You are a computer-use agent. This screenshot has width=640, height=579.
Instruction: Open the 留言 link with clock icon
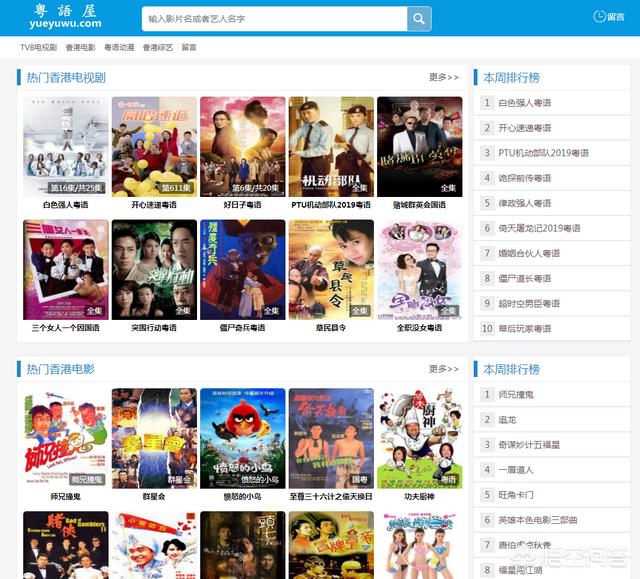tap(609, 17)
